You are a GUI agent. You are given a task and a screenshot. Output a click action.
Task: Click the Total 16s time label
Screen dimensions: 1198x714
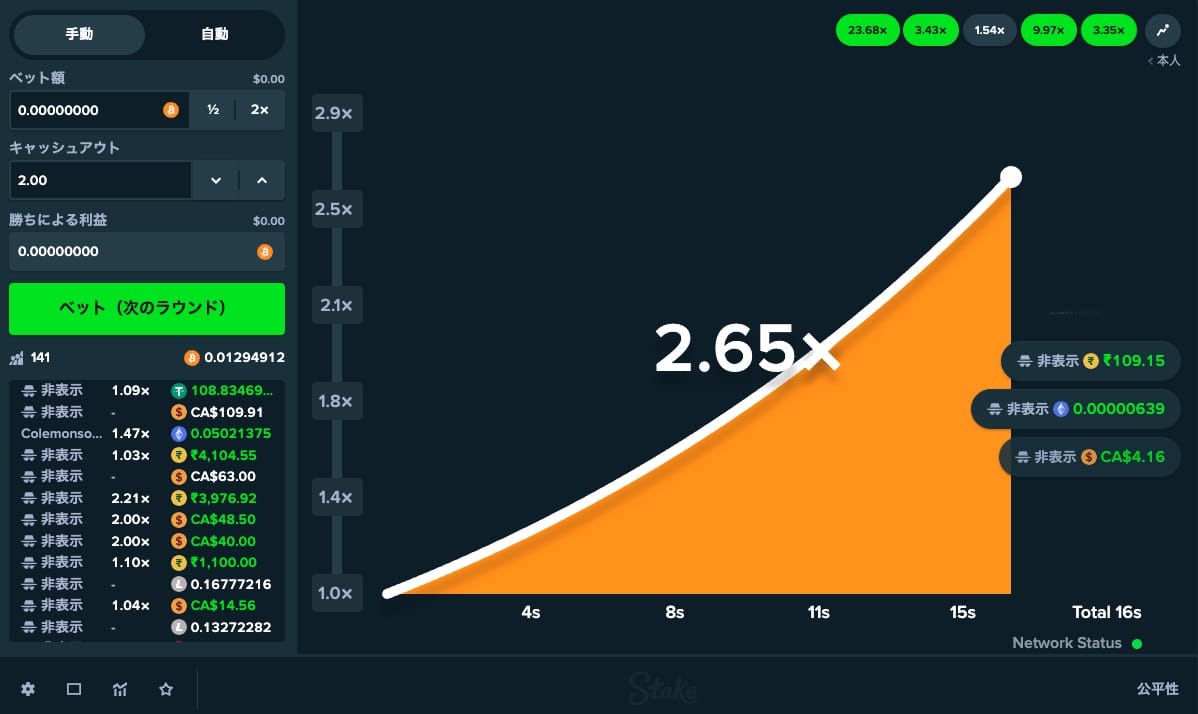point(1106,612)
